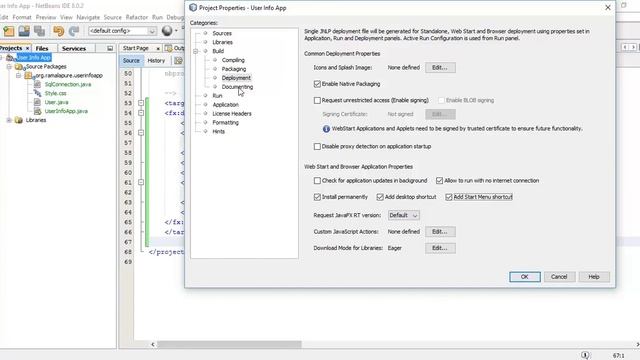Click OK in Project Properties dialog

[524, 277]
